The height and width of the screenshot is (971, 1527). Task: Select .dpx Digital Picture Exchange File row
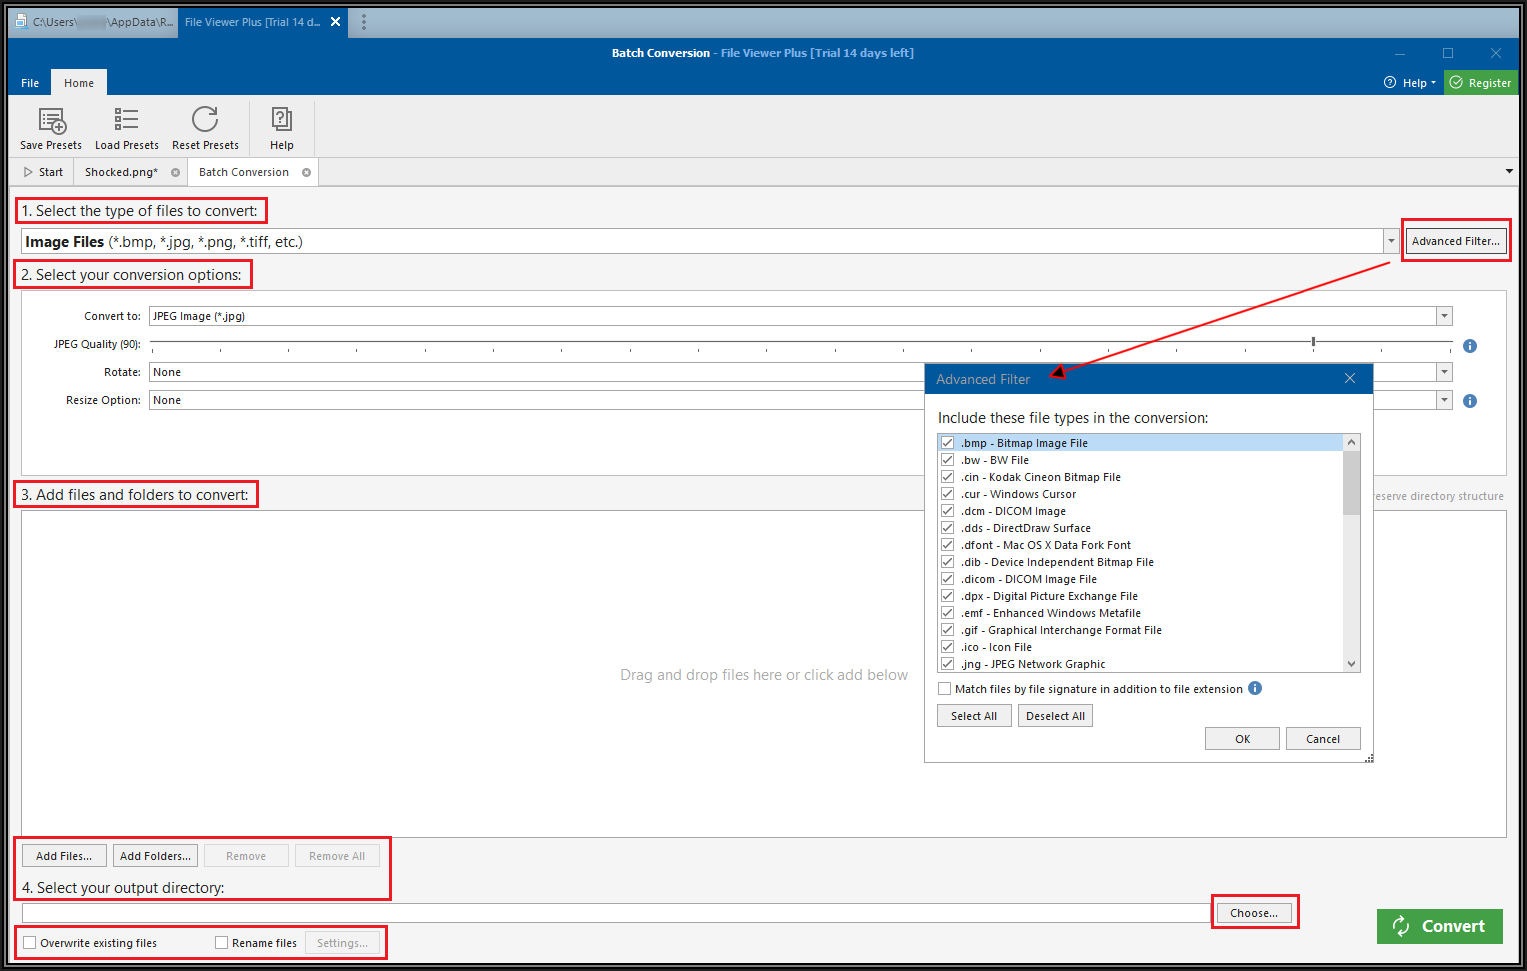[x=1140, y=596]
